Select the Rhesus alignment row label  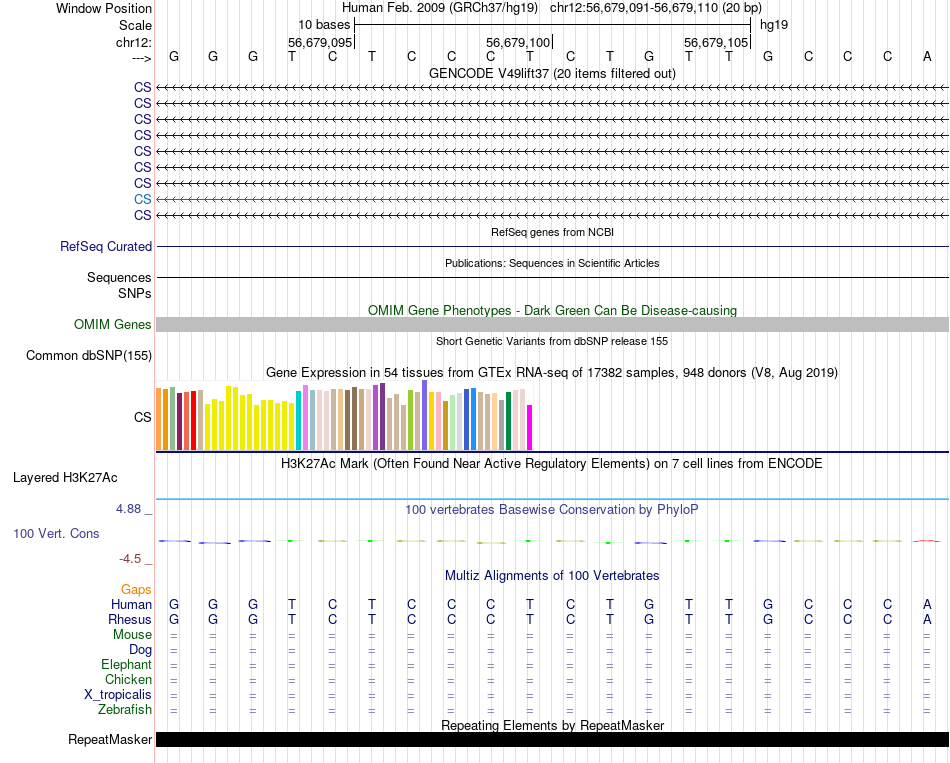click(x=130, y=620)
